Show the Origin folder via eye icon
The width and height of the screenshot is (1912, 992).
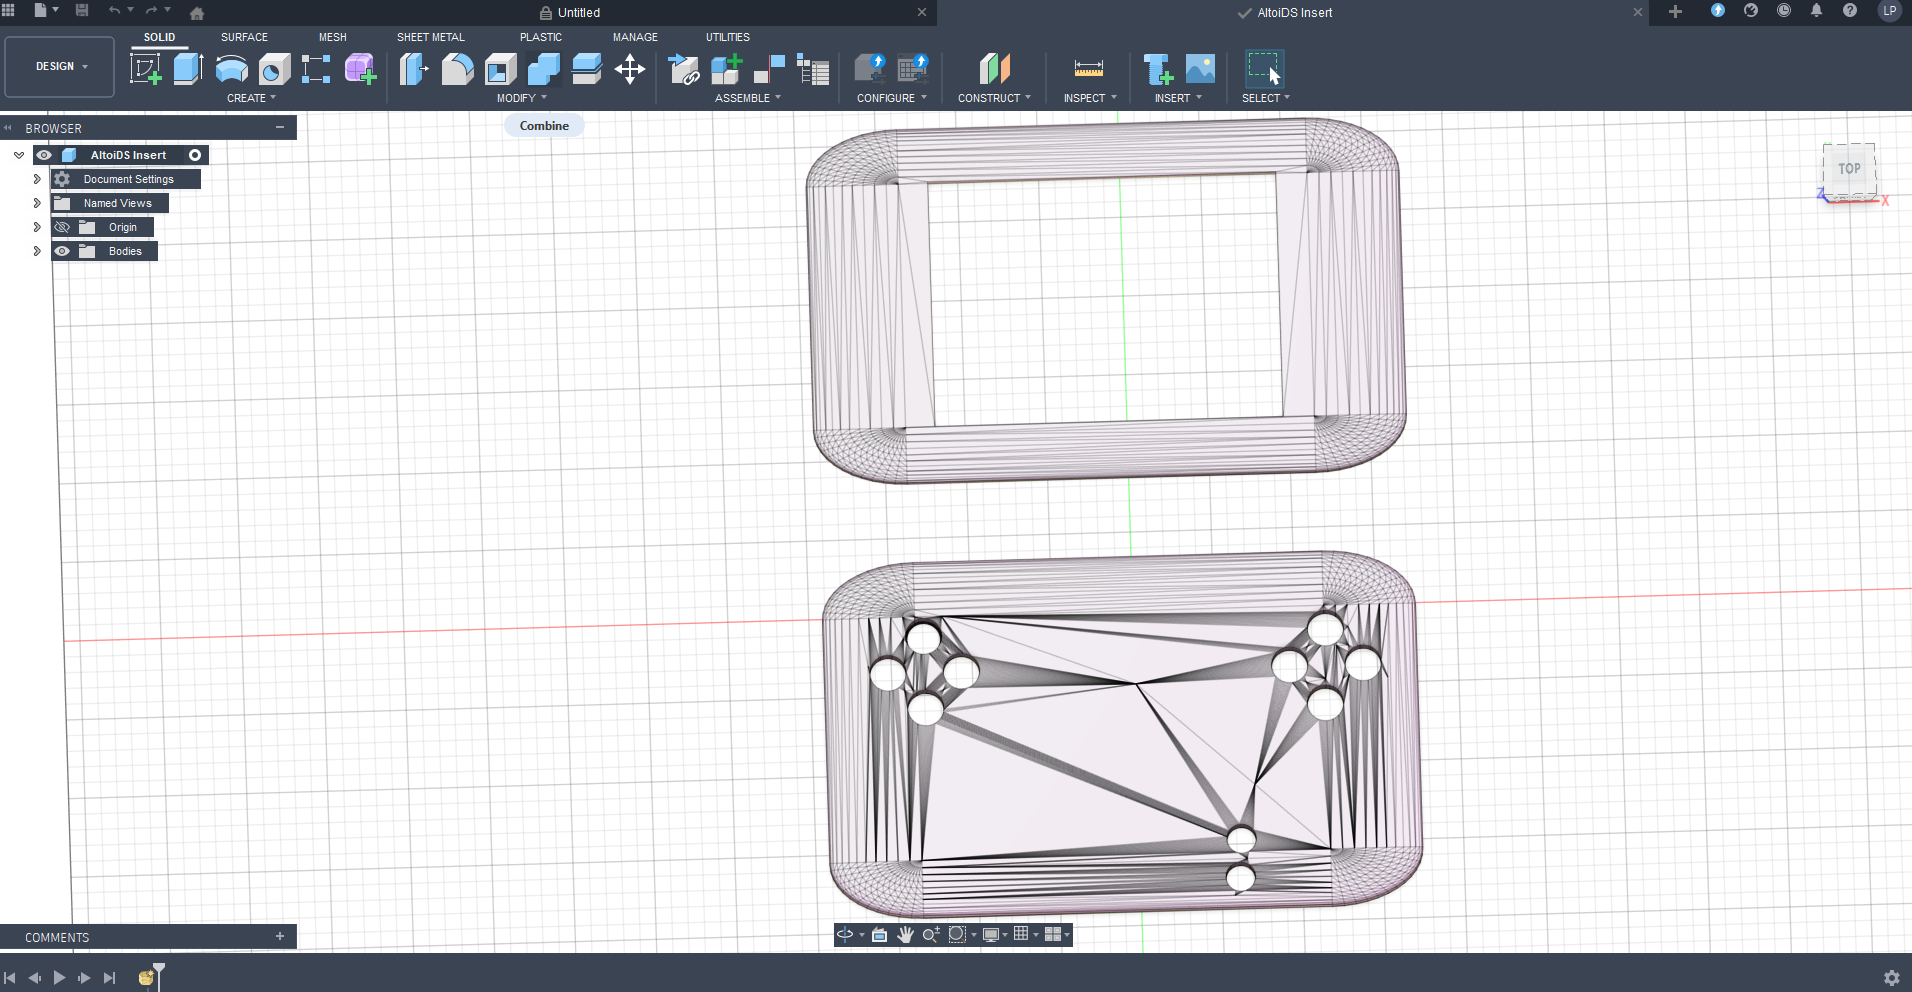click(62, 227)
